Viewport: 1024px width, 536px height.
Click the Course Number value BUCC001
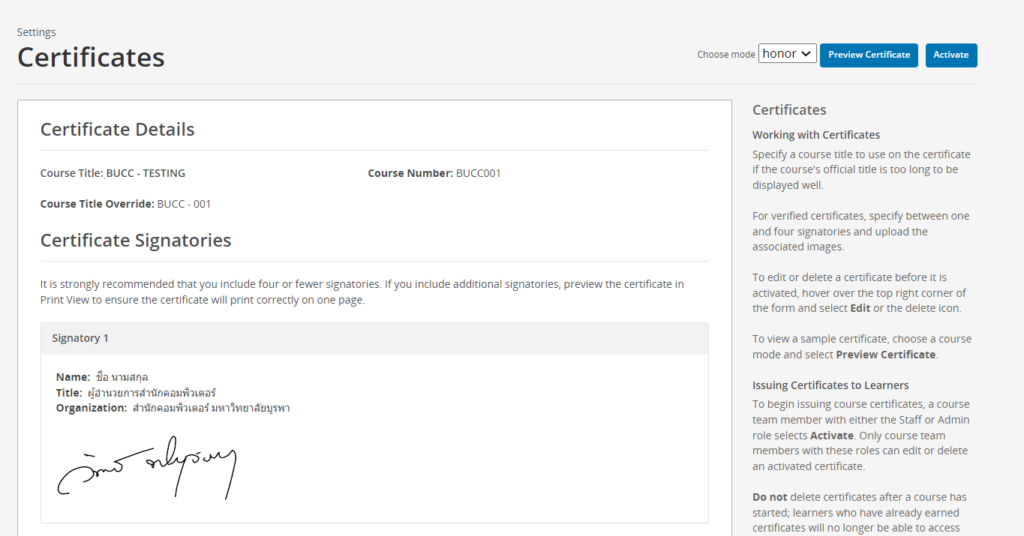click(x=478, y=173)
